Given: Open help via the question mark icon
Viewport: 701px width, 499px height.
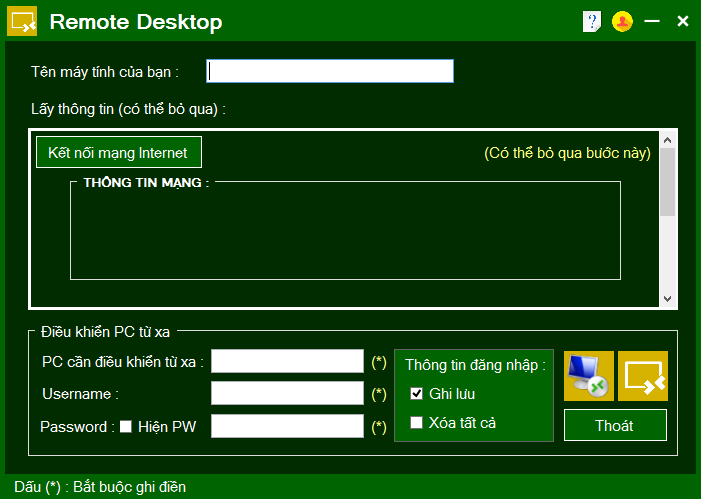Looking at the screenshot, I should 592,21.
